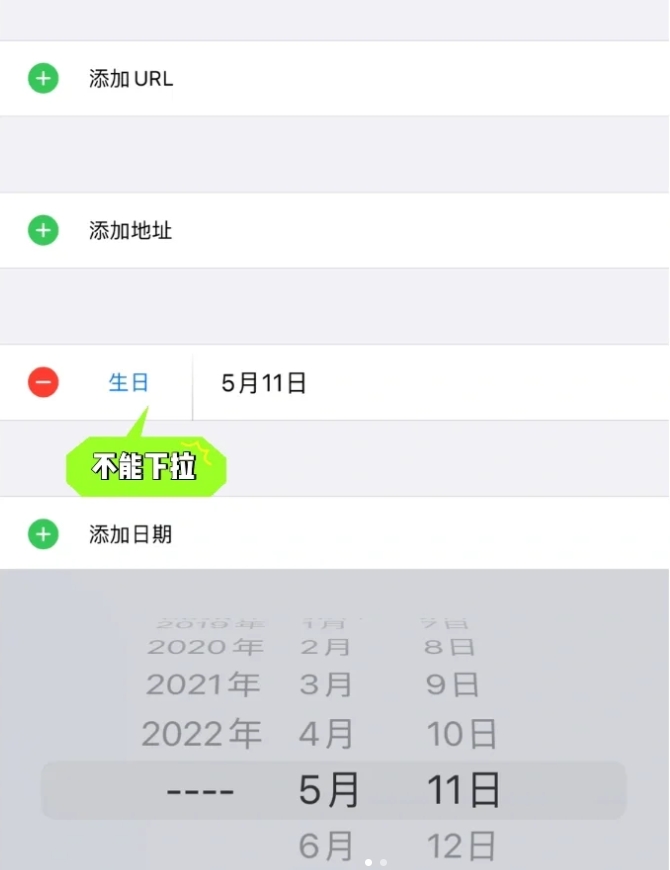Tap green plus icon beside 添加 URL

[43, 78]
